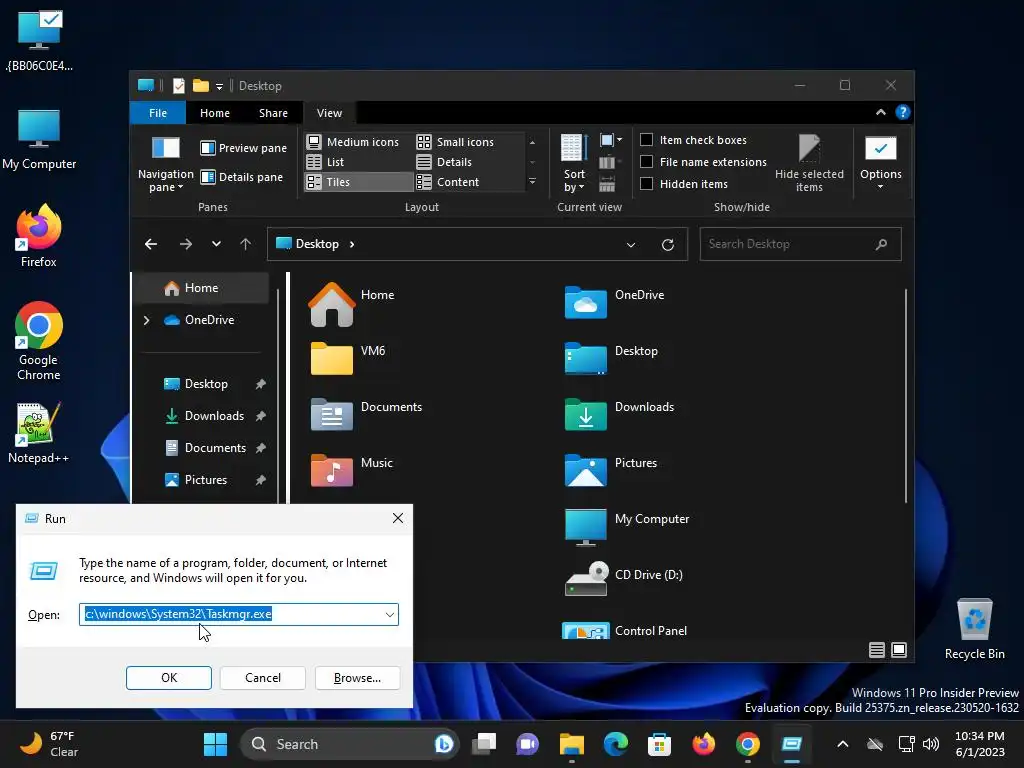
Task: Switch layout to Medium icons
Action: [353, 142]
